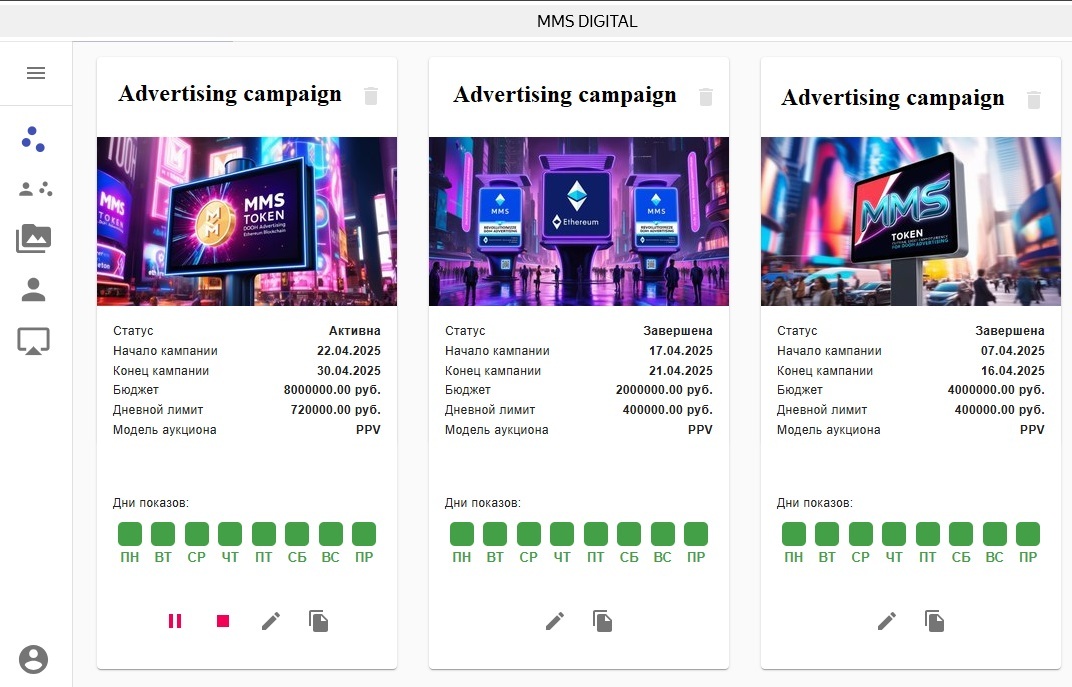Screen dimensions: 1072x687
Task: Open red MMS Token billboard image
Action: click(911, 221)
